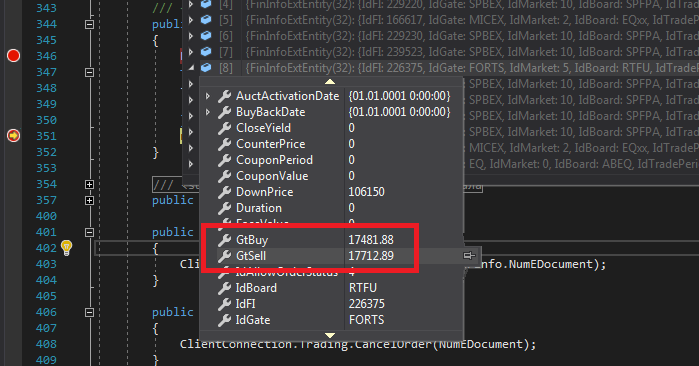Select the wrench icon beside IdBoard
The width and height of the screenshot is (699, 366).
(225, 288)
